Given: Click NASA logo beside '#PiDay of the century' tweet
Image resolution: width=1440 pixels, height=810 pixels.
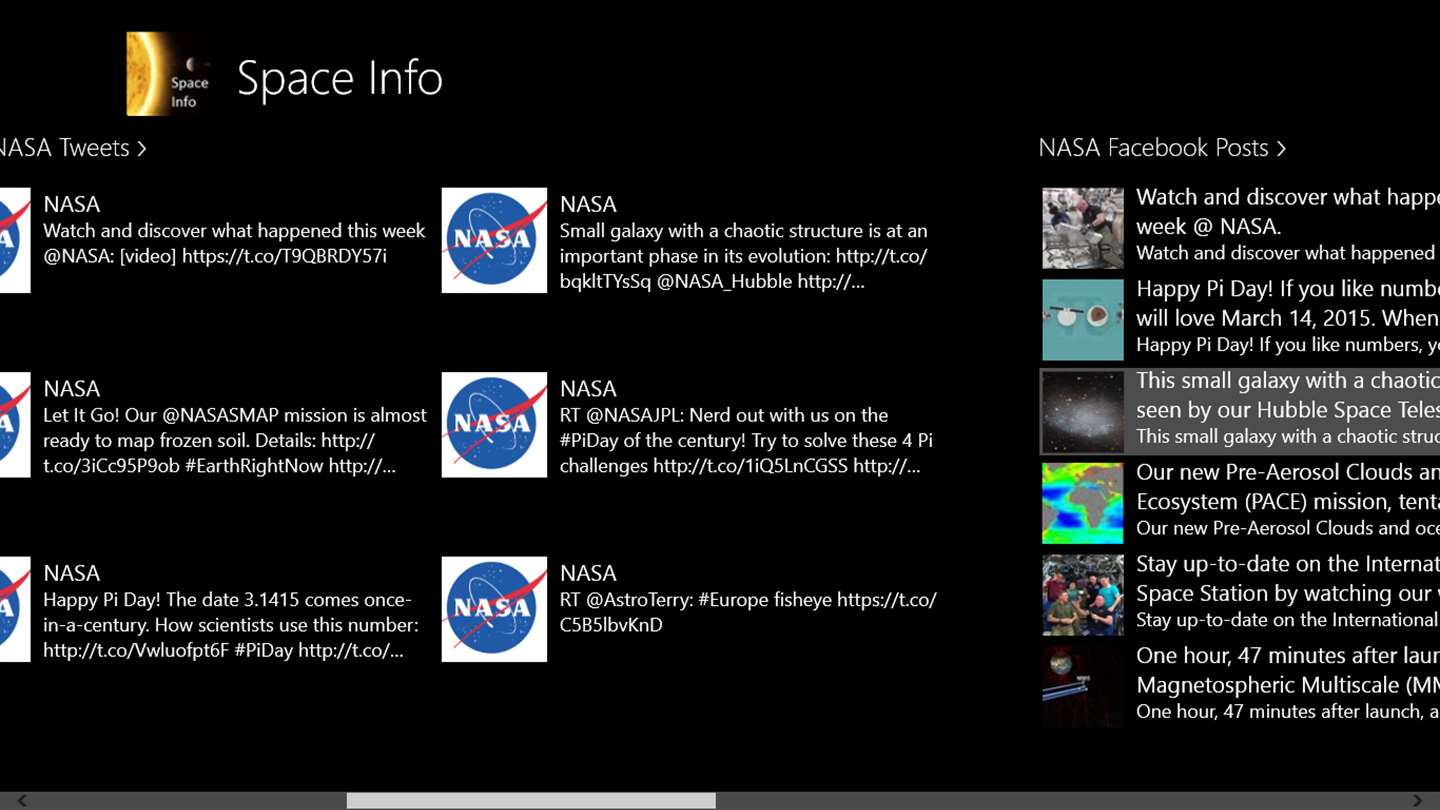Looking at the screenshot, I should 494,425.
